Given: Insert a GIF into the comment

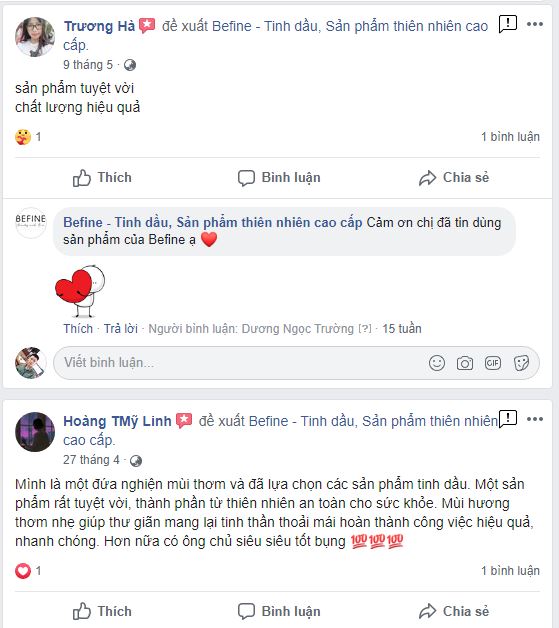Looking at the screenshot, I should 493,363.
